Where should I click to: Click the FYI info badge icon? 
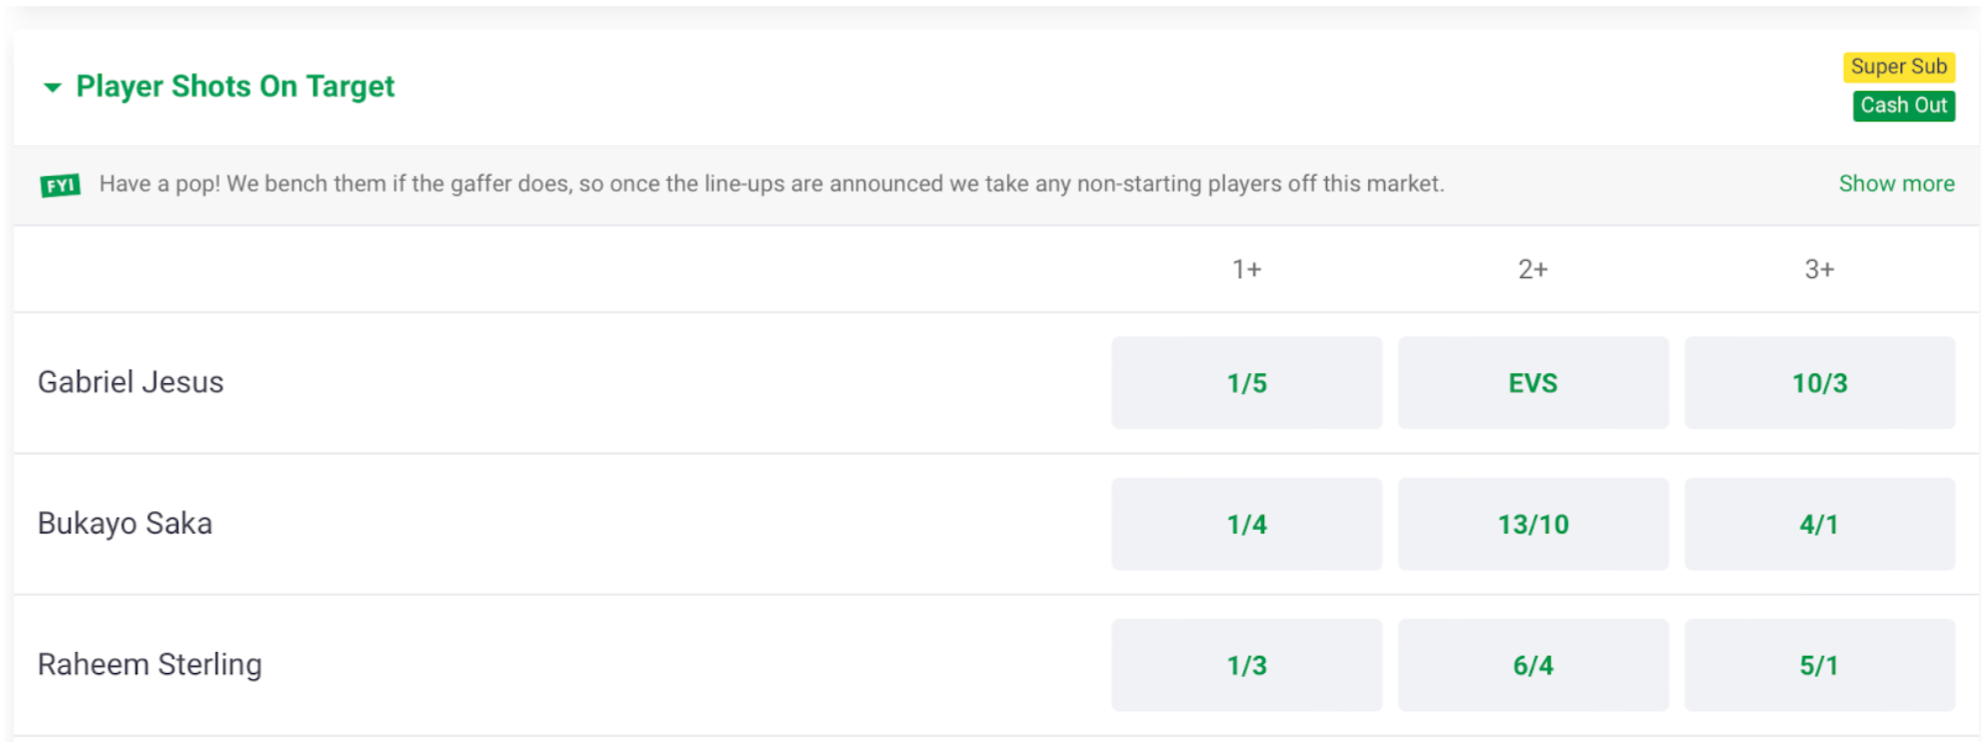point(60,185)
